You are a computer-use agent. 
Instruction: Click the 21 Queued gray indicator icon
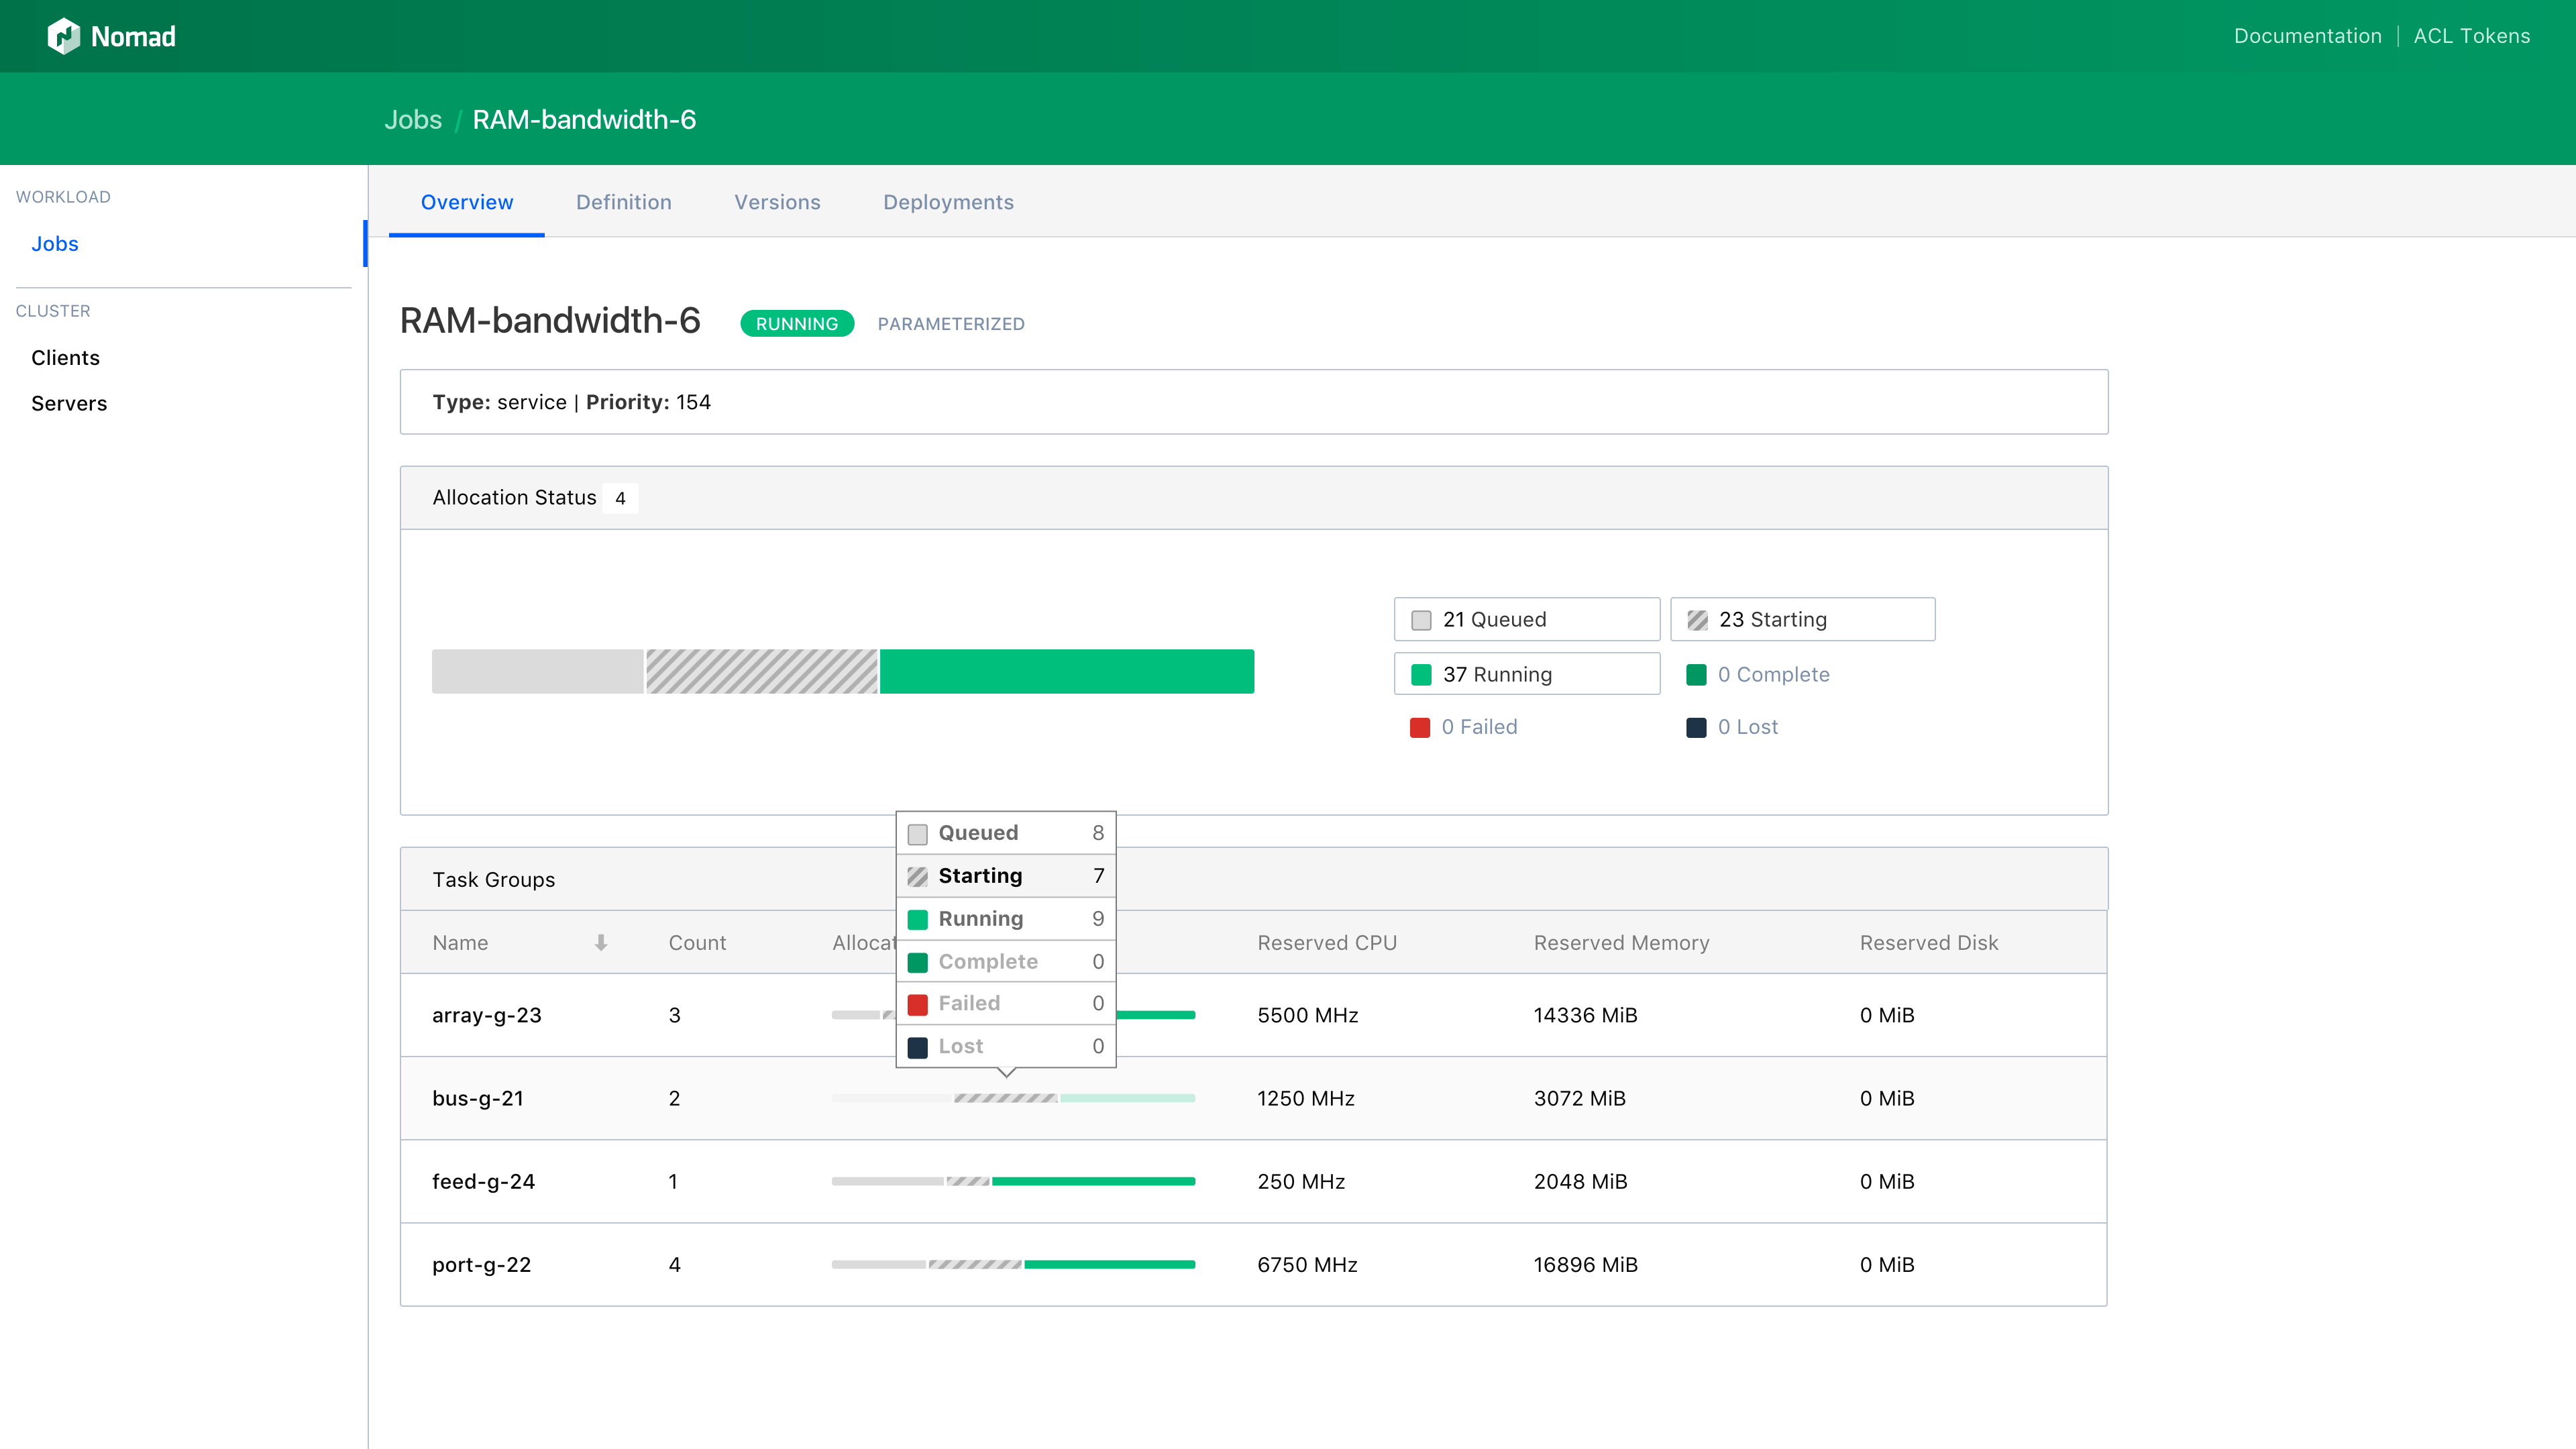(x=1421, y=619)
